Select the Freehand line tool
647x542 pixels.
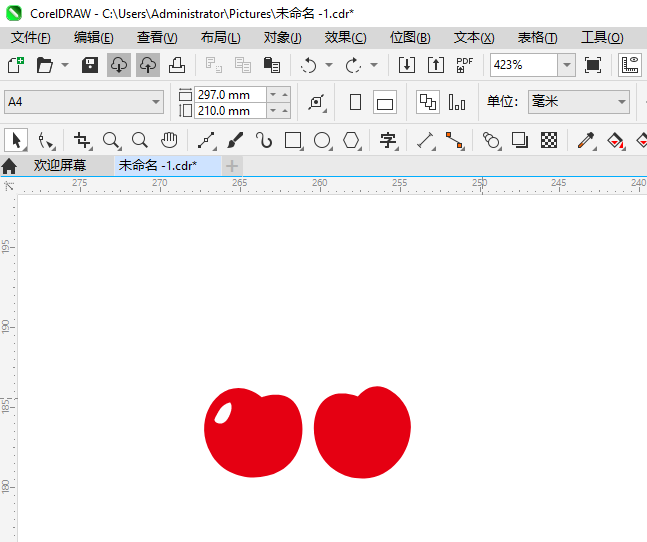[206, 140]
